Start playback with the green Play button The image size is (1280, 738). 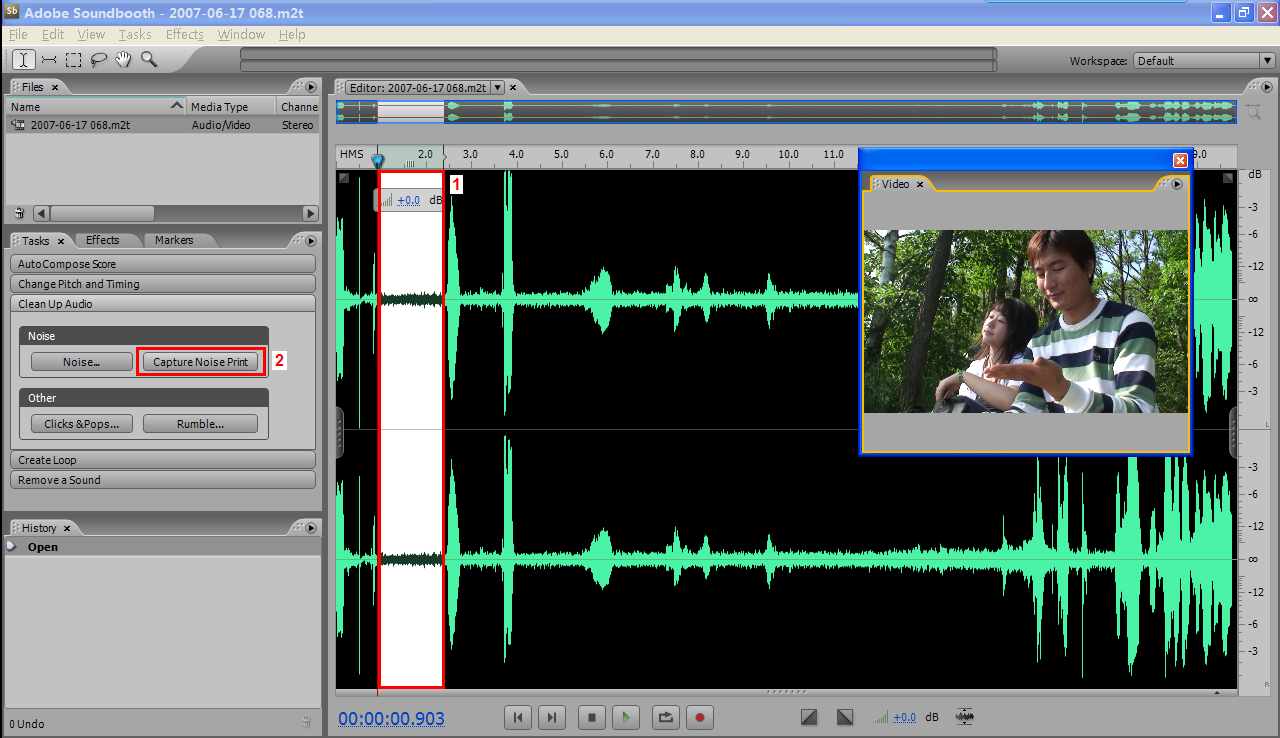[626, 717]
